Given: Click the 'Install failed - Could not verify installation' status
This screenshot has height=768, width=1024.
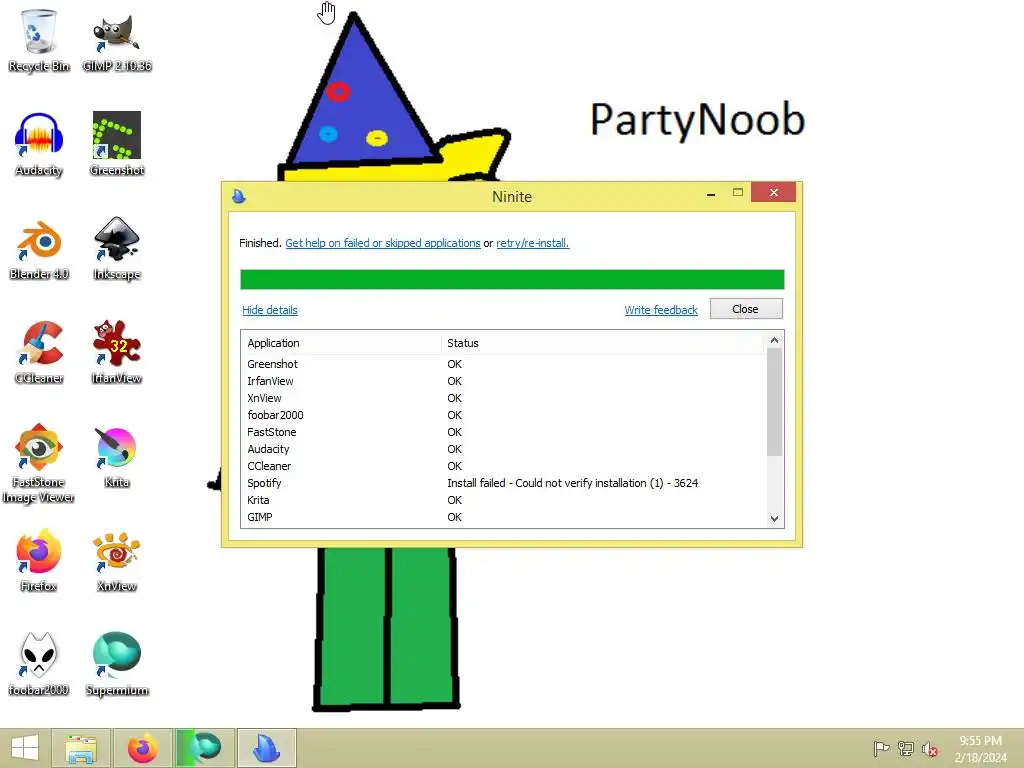Looking at the screenshot, I should (573, 483).
